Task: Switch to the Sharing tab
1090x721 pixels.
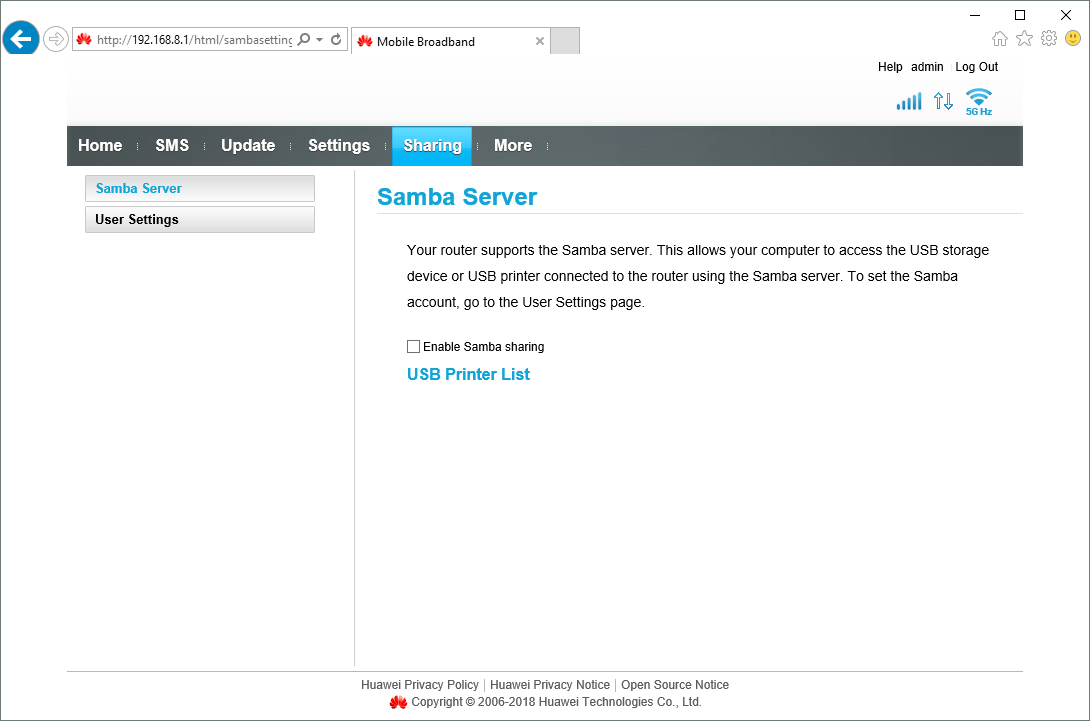Action: (x=431, y=145)
